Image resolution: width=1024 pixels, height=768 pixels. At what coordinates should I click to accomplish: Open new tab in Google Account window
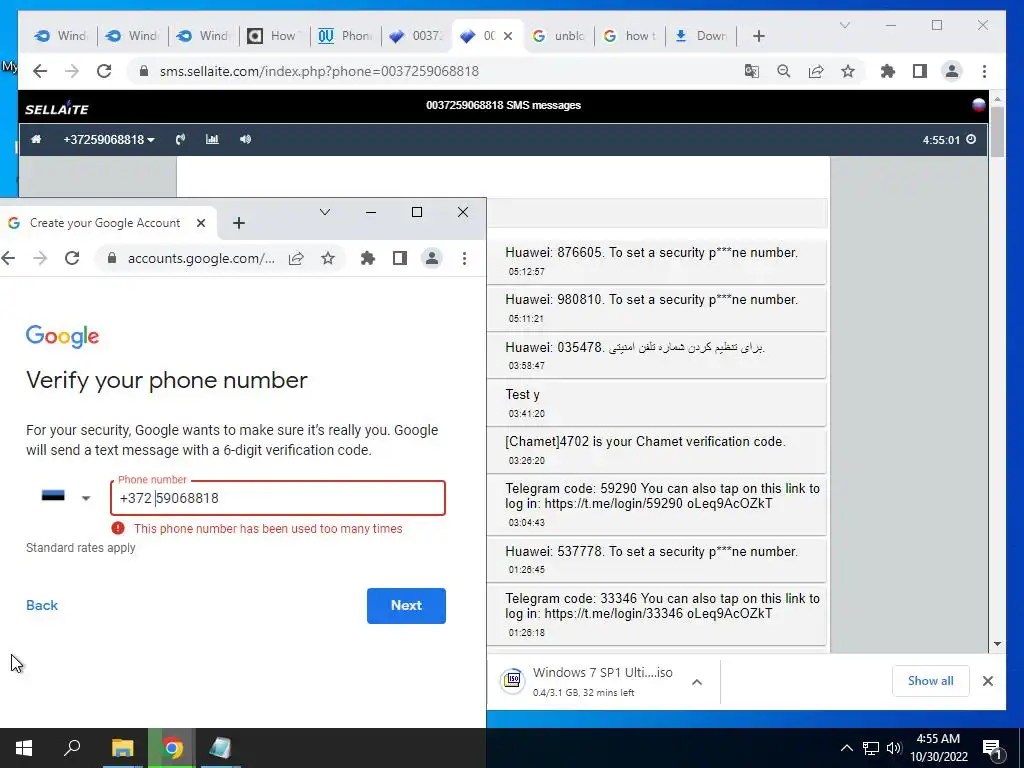point(238,223)
